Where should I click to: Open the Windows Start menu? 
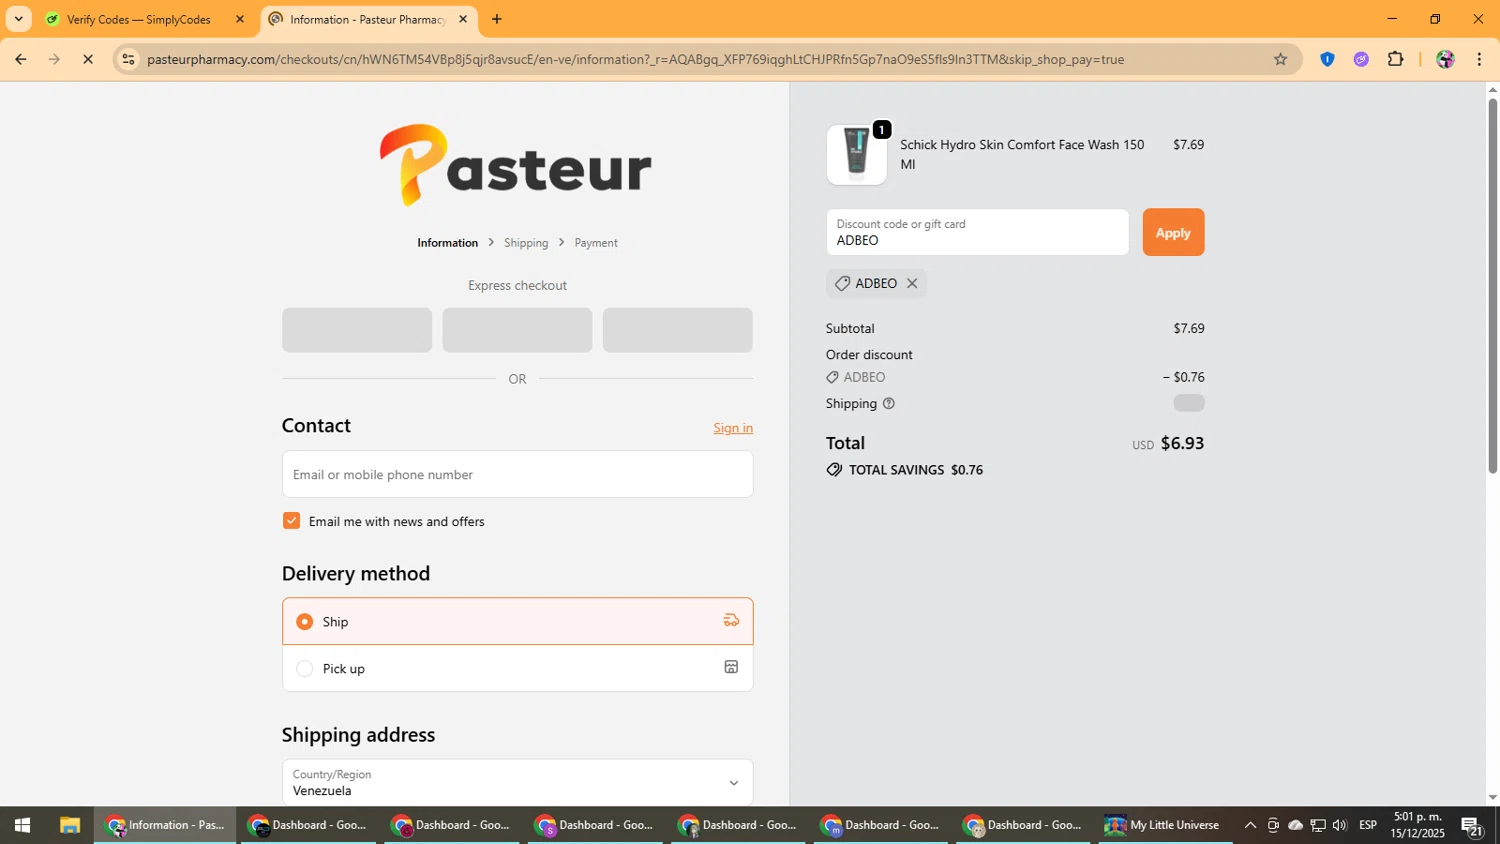22,825
